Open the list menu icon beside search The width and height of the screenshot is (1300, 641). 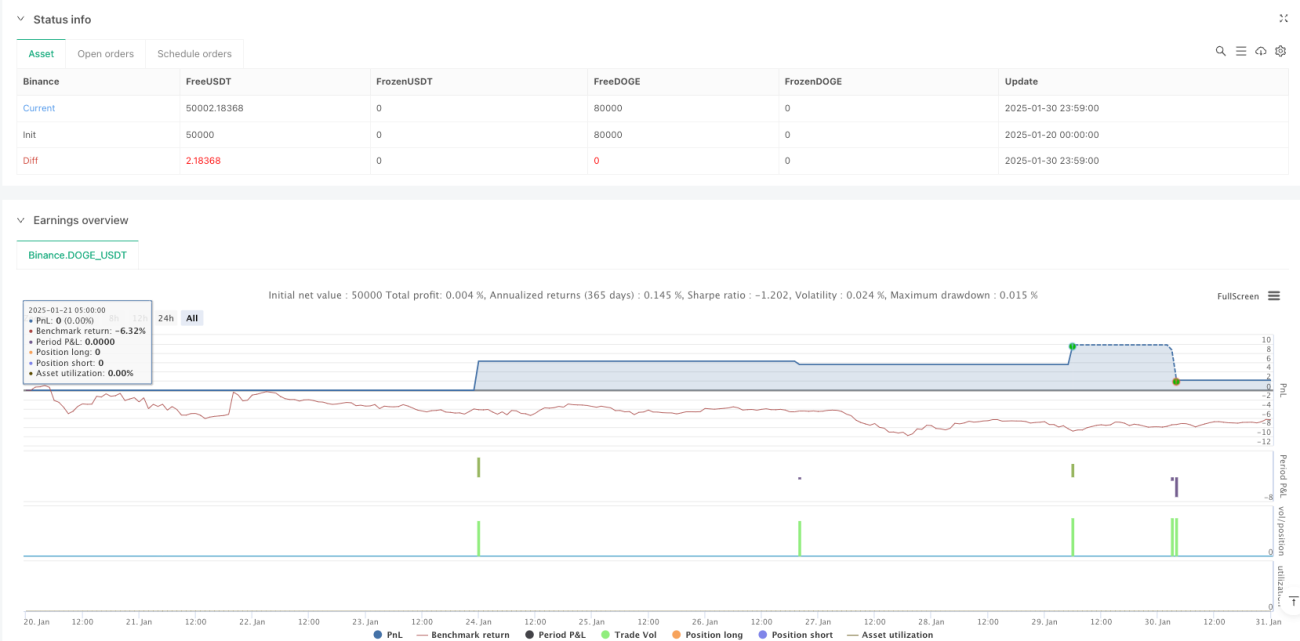[1241, 51]
